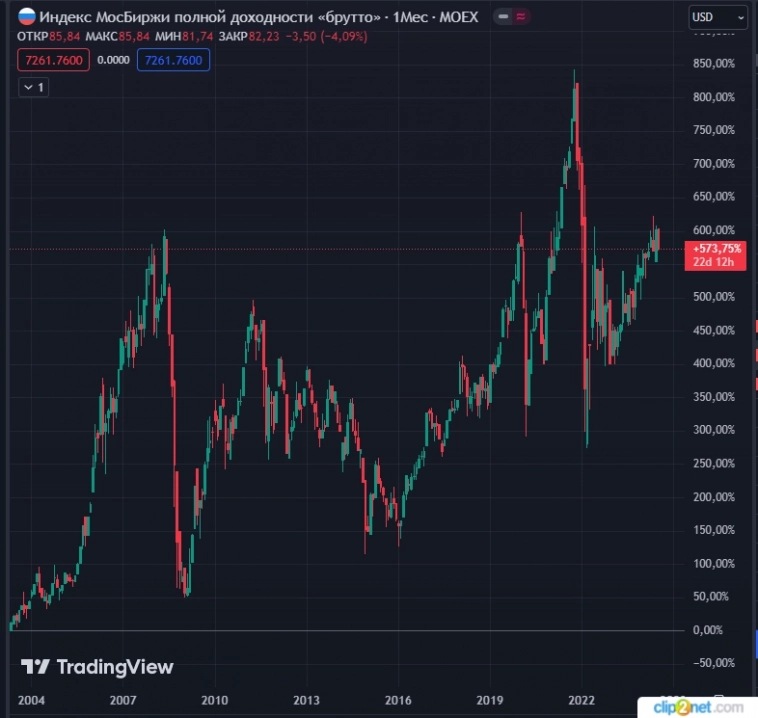Click the 2010 label on the time axis
The image size is (758, 718).
pos(214,700)
